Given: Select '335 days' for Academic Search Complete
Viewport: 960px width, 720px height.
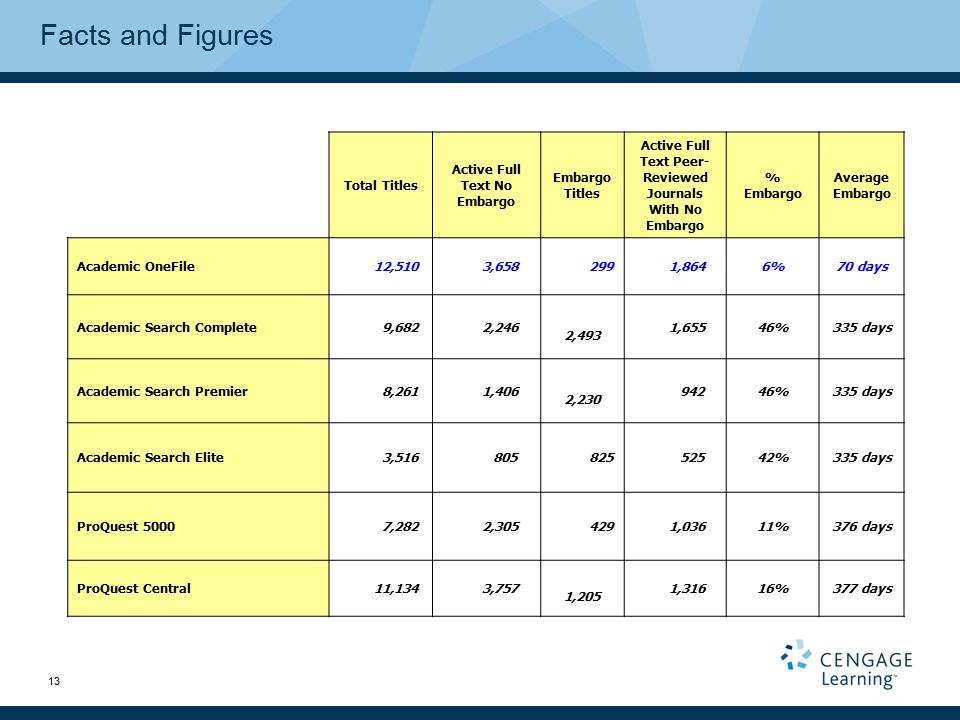Looking at the screenshot, I should point(863,328).
